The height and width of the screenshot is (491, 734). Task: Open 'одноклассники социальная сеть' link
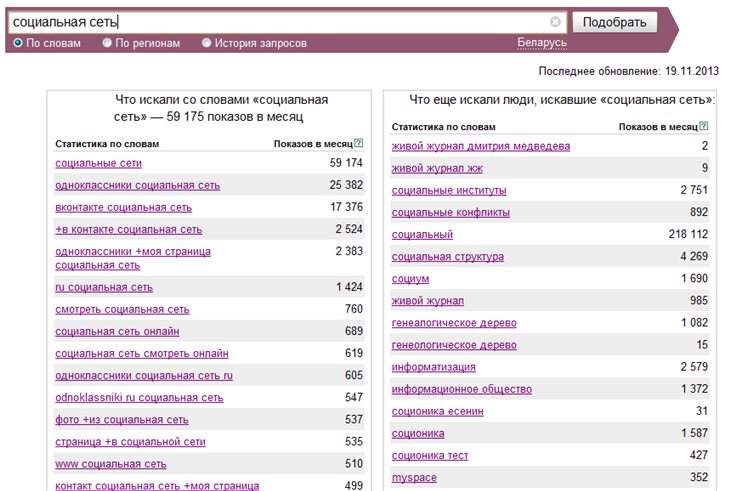pyautogui.click(x=138, y=185)
